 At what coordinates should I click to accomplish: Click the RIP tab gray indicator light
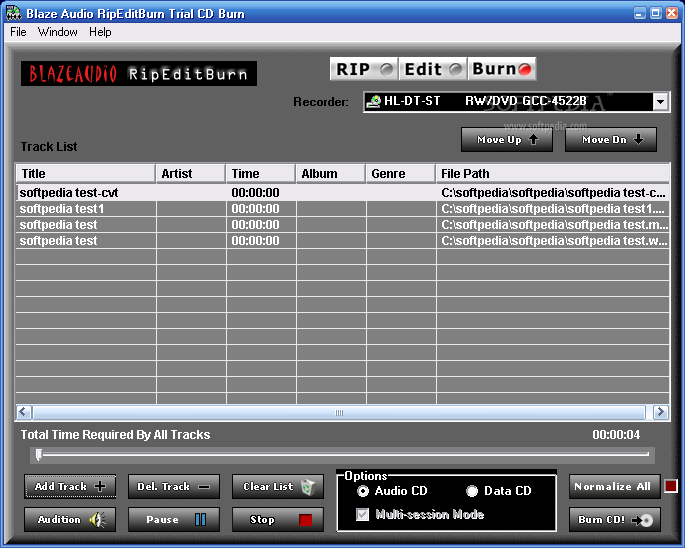pyautogui.click(x=386, y=69)
